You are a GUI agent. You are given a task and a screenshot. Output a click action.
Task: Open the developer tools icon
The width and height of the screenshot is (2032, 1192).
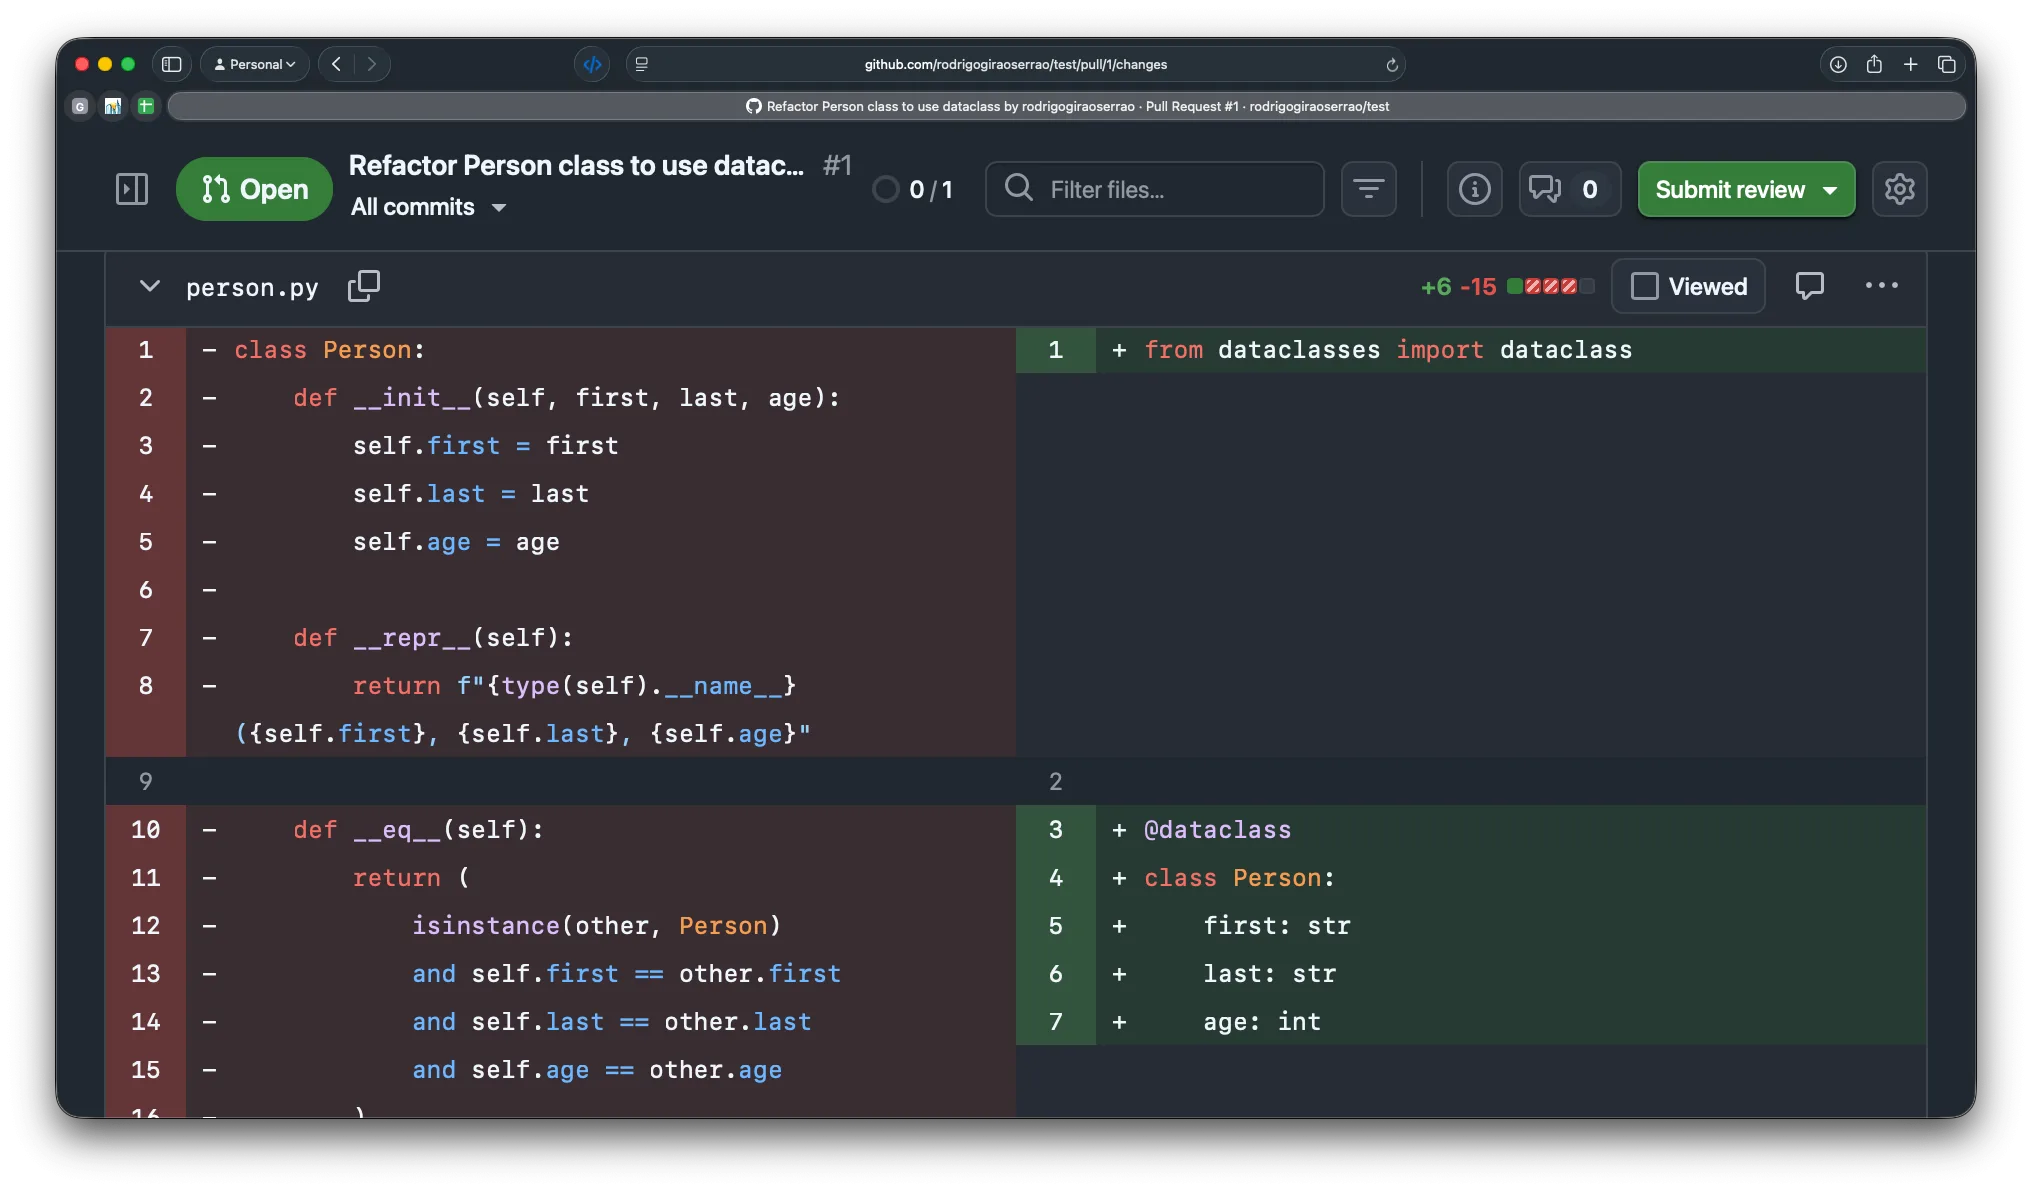pyautogui.click(x=592, y=64)
